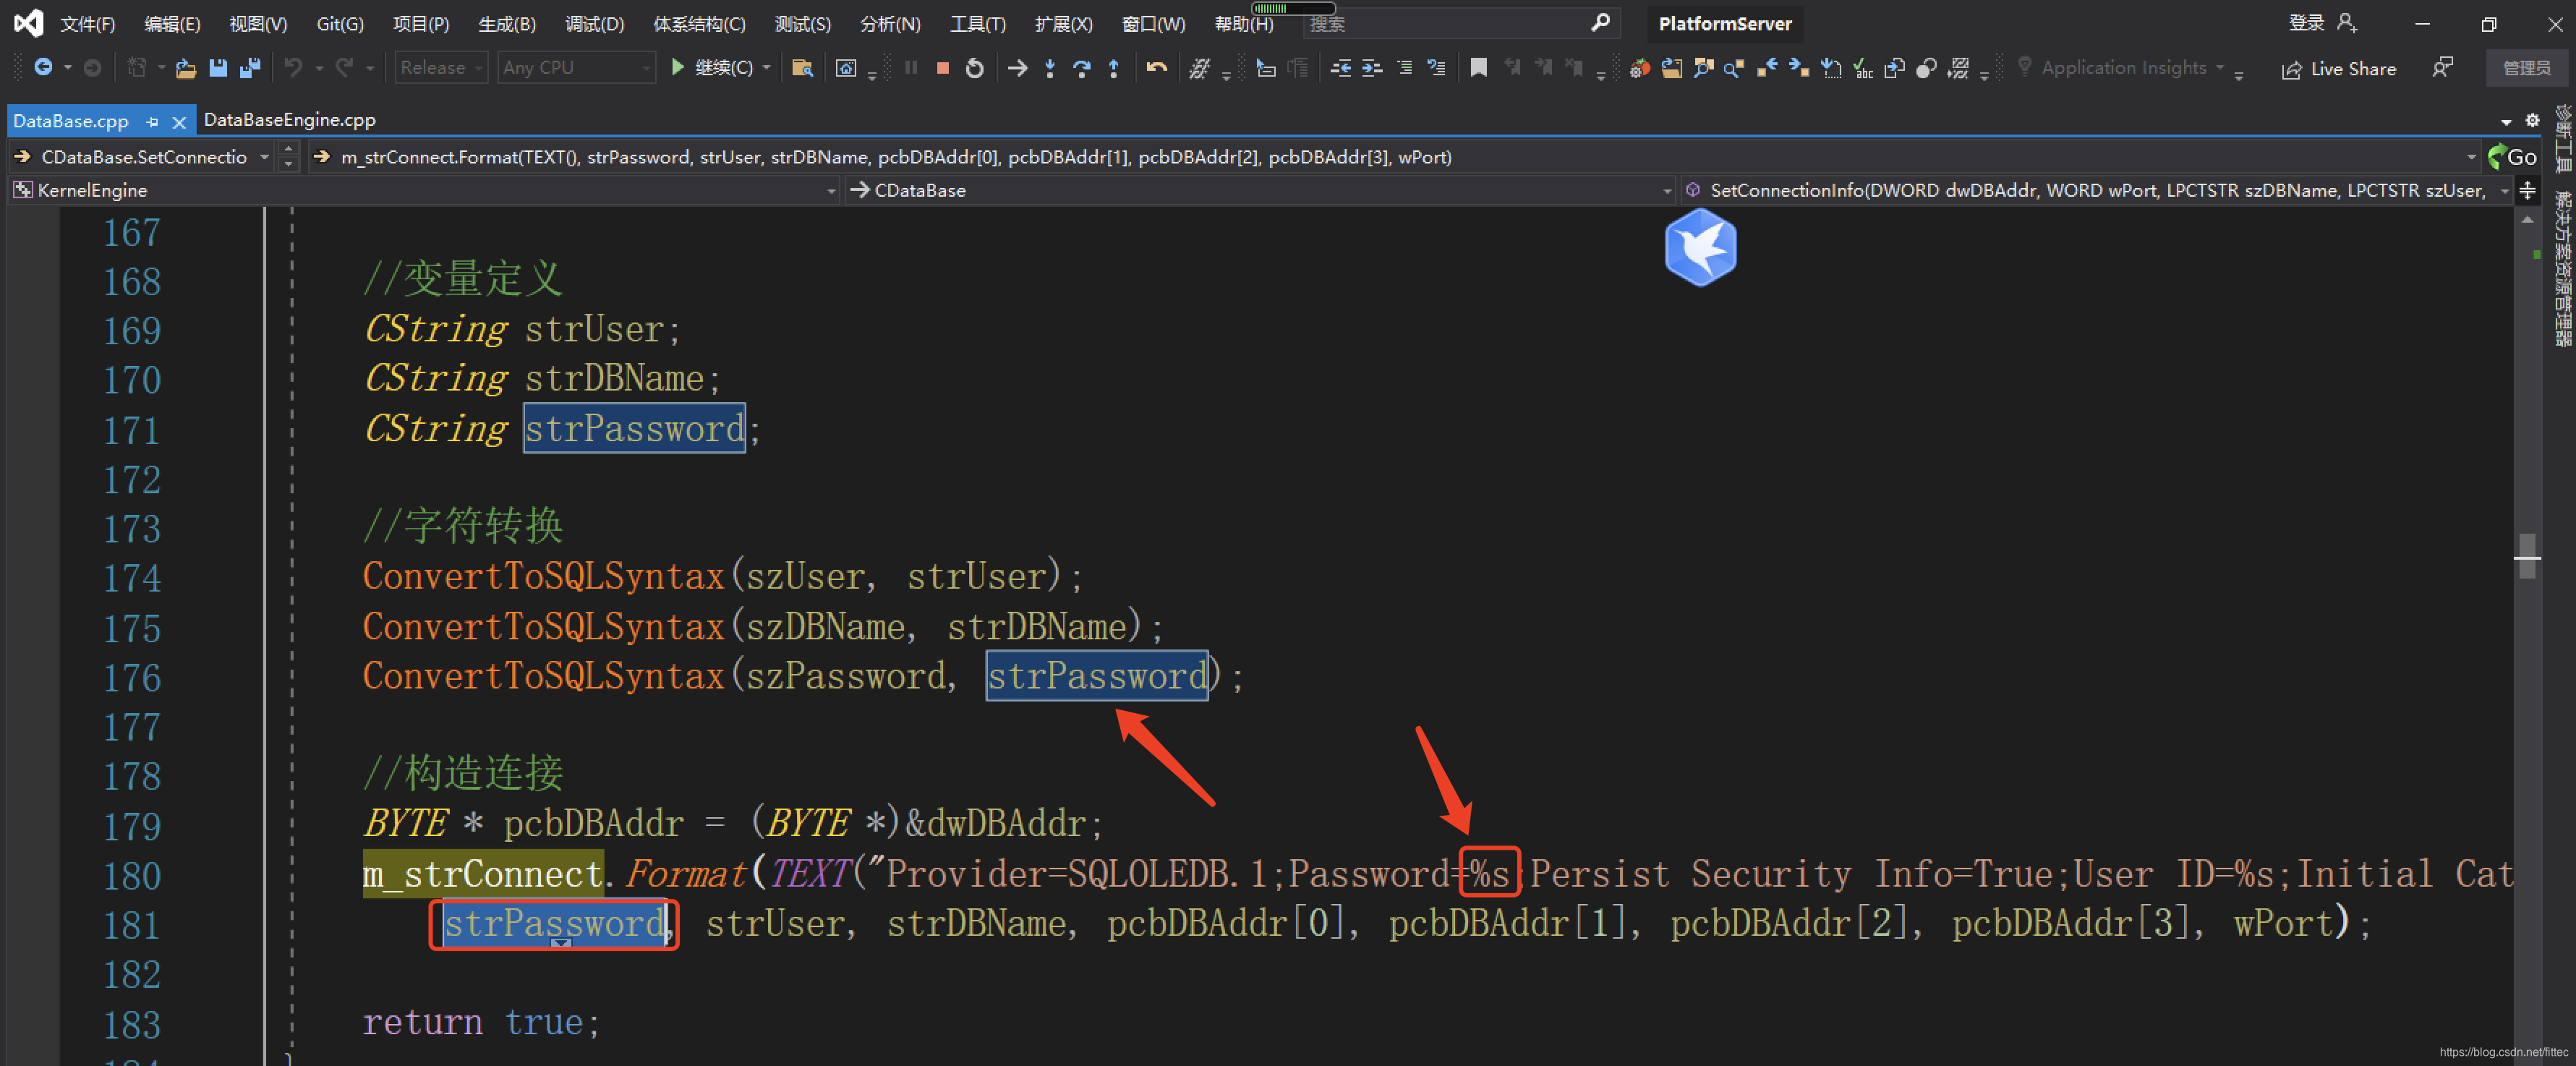This screenshot has height=1066, width=2576.
Task: Toggle the pin on DataBase.cpp tab
Action: pyautogui.click(x=152, y=122)
